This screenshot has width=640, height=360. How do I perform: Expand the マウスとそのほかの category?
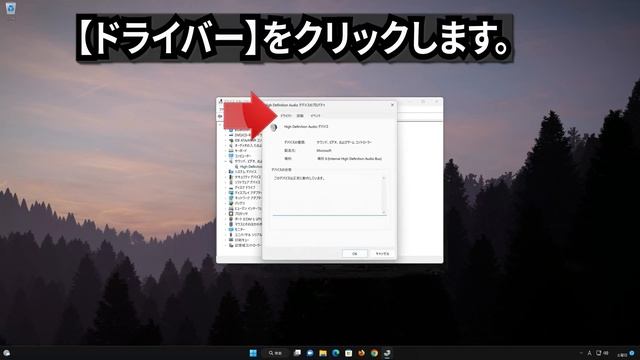[x=225, y=224]
